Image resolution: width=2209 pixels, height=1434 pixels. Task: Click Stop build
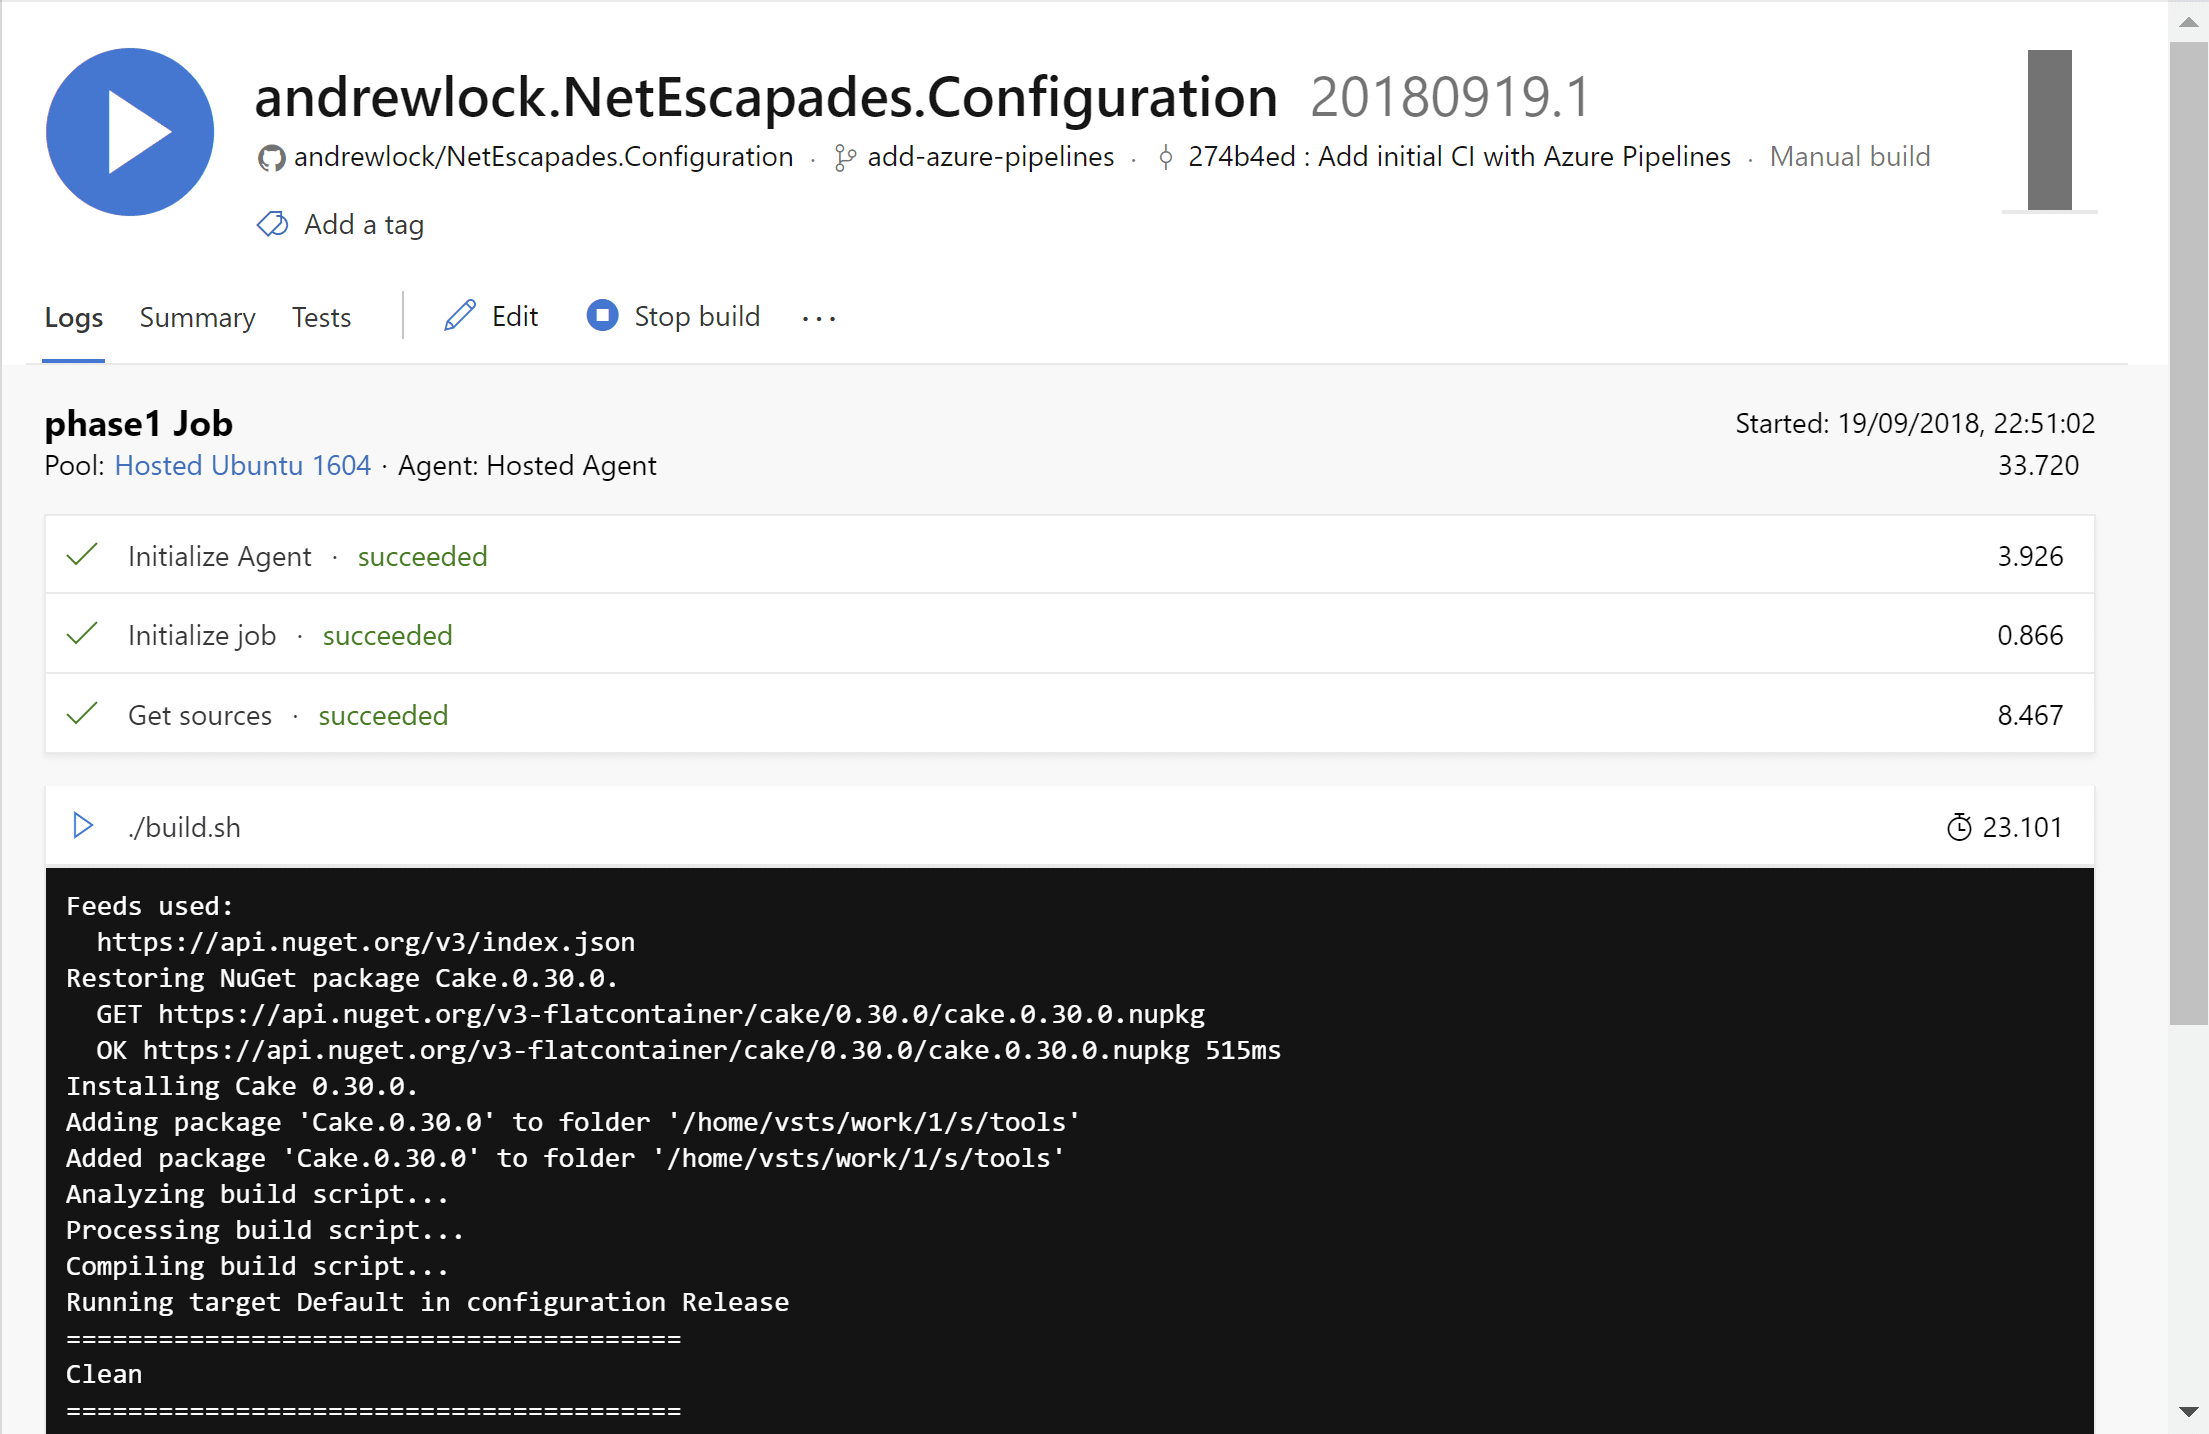click(673, 316)
